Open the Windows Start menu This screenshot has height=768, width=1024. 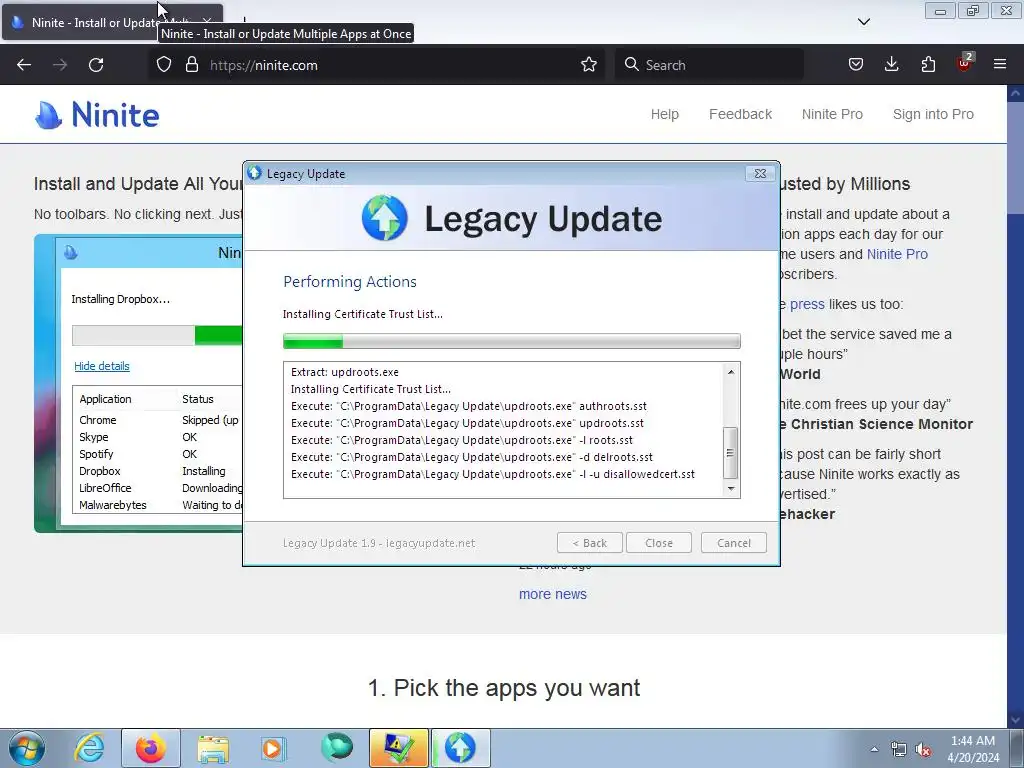pos(27,748)
